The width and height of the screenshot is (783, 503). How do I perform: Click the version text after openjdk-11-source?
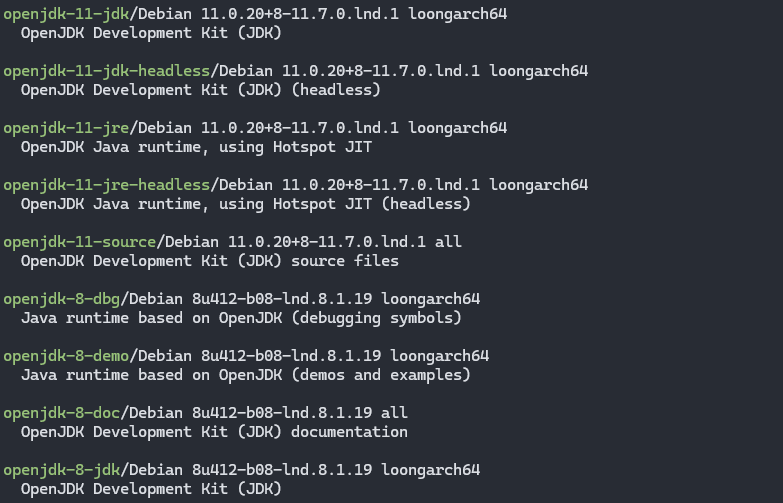tap(331, 242)
